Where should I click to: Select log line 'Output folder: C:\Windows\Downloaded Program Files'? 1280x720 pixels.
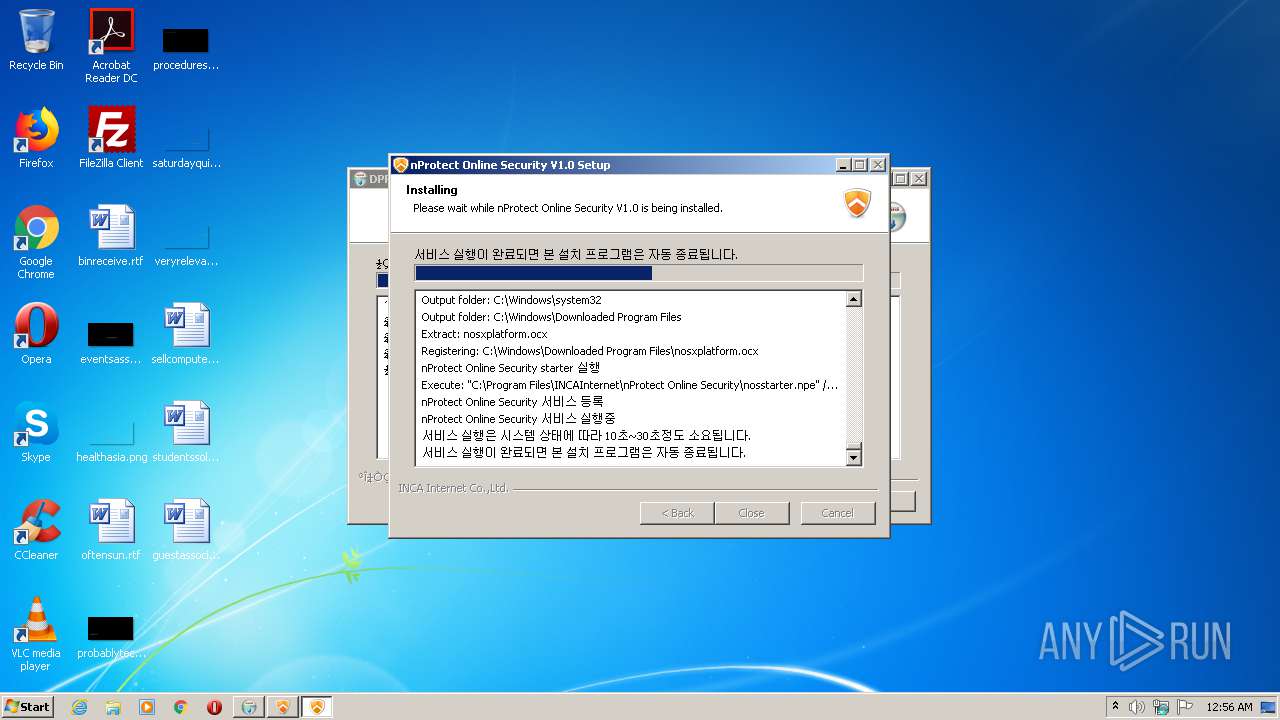coord(551,317)
